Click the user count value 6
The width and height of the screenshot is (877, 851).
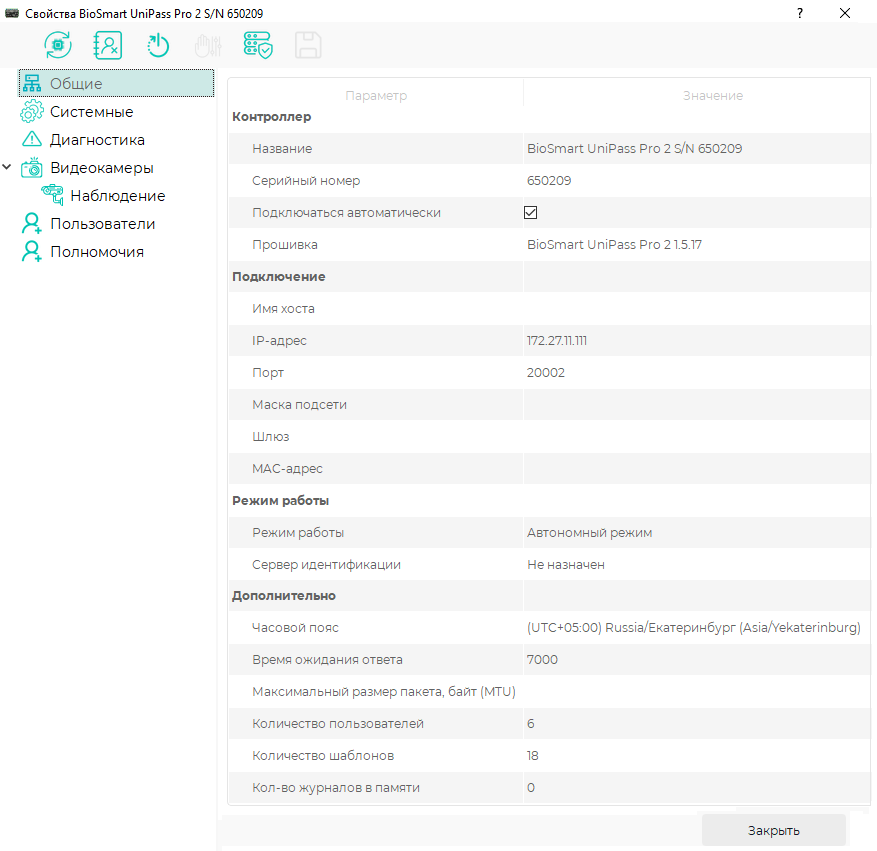pos(531,724)
